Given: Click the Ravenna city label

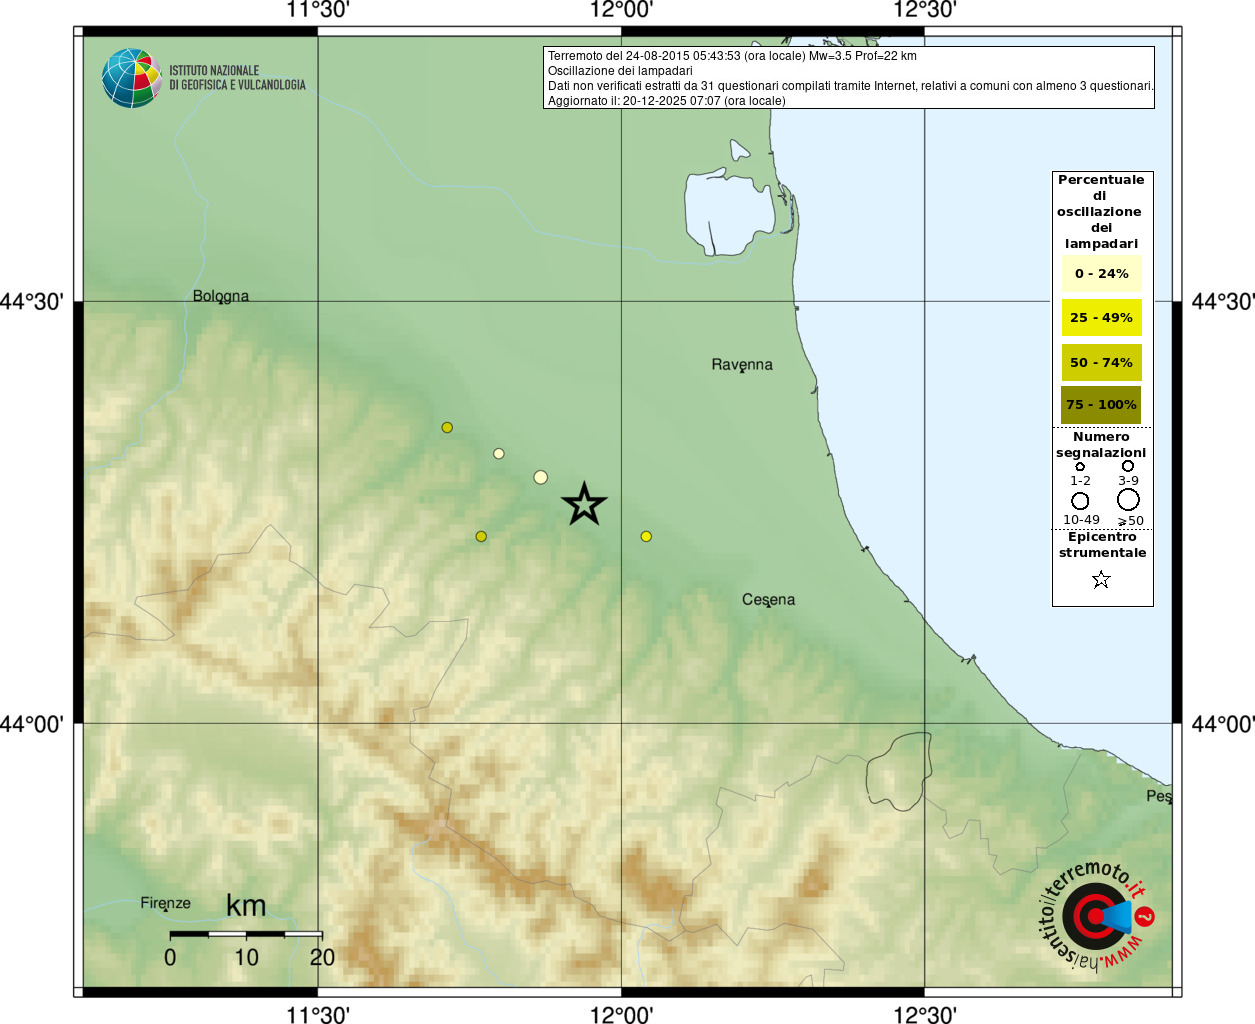Looking at the screenshot, I should [x=742, y=364].
